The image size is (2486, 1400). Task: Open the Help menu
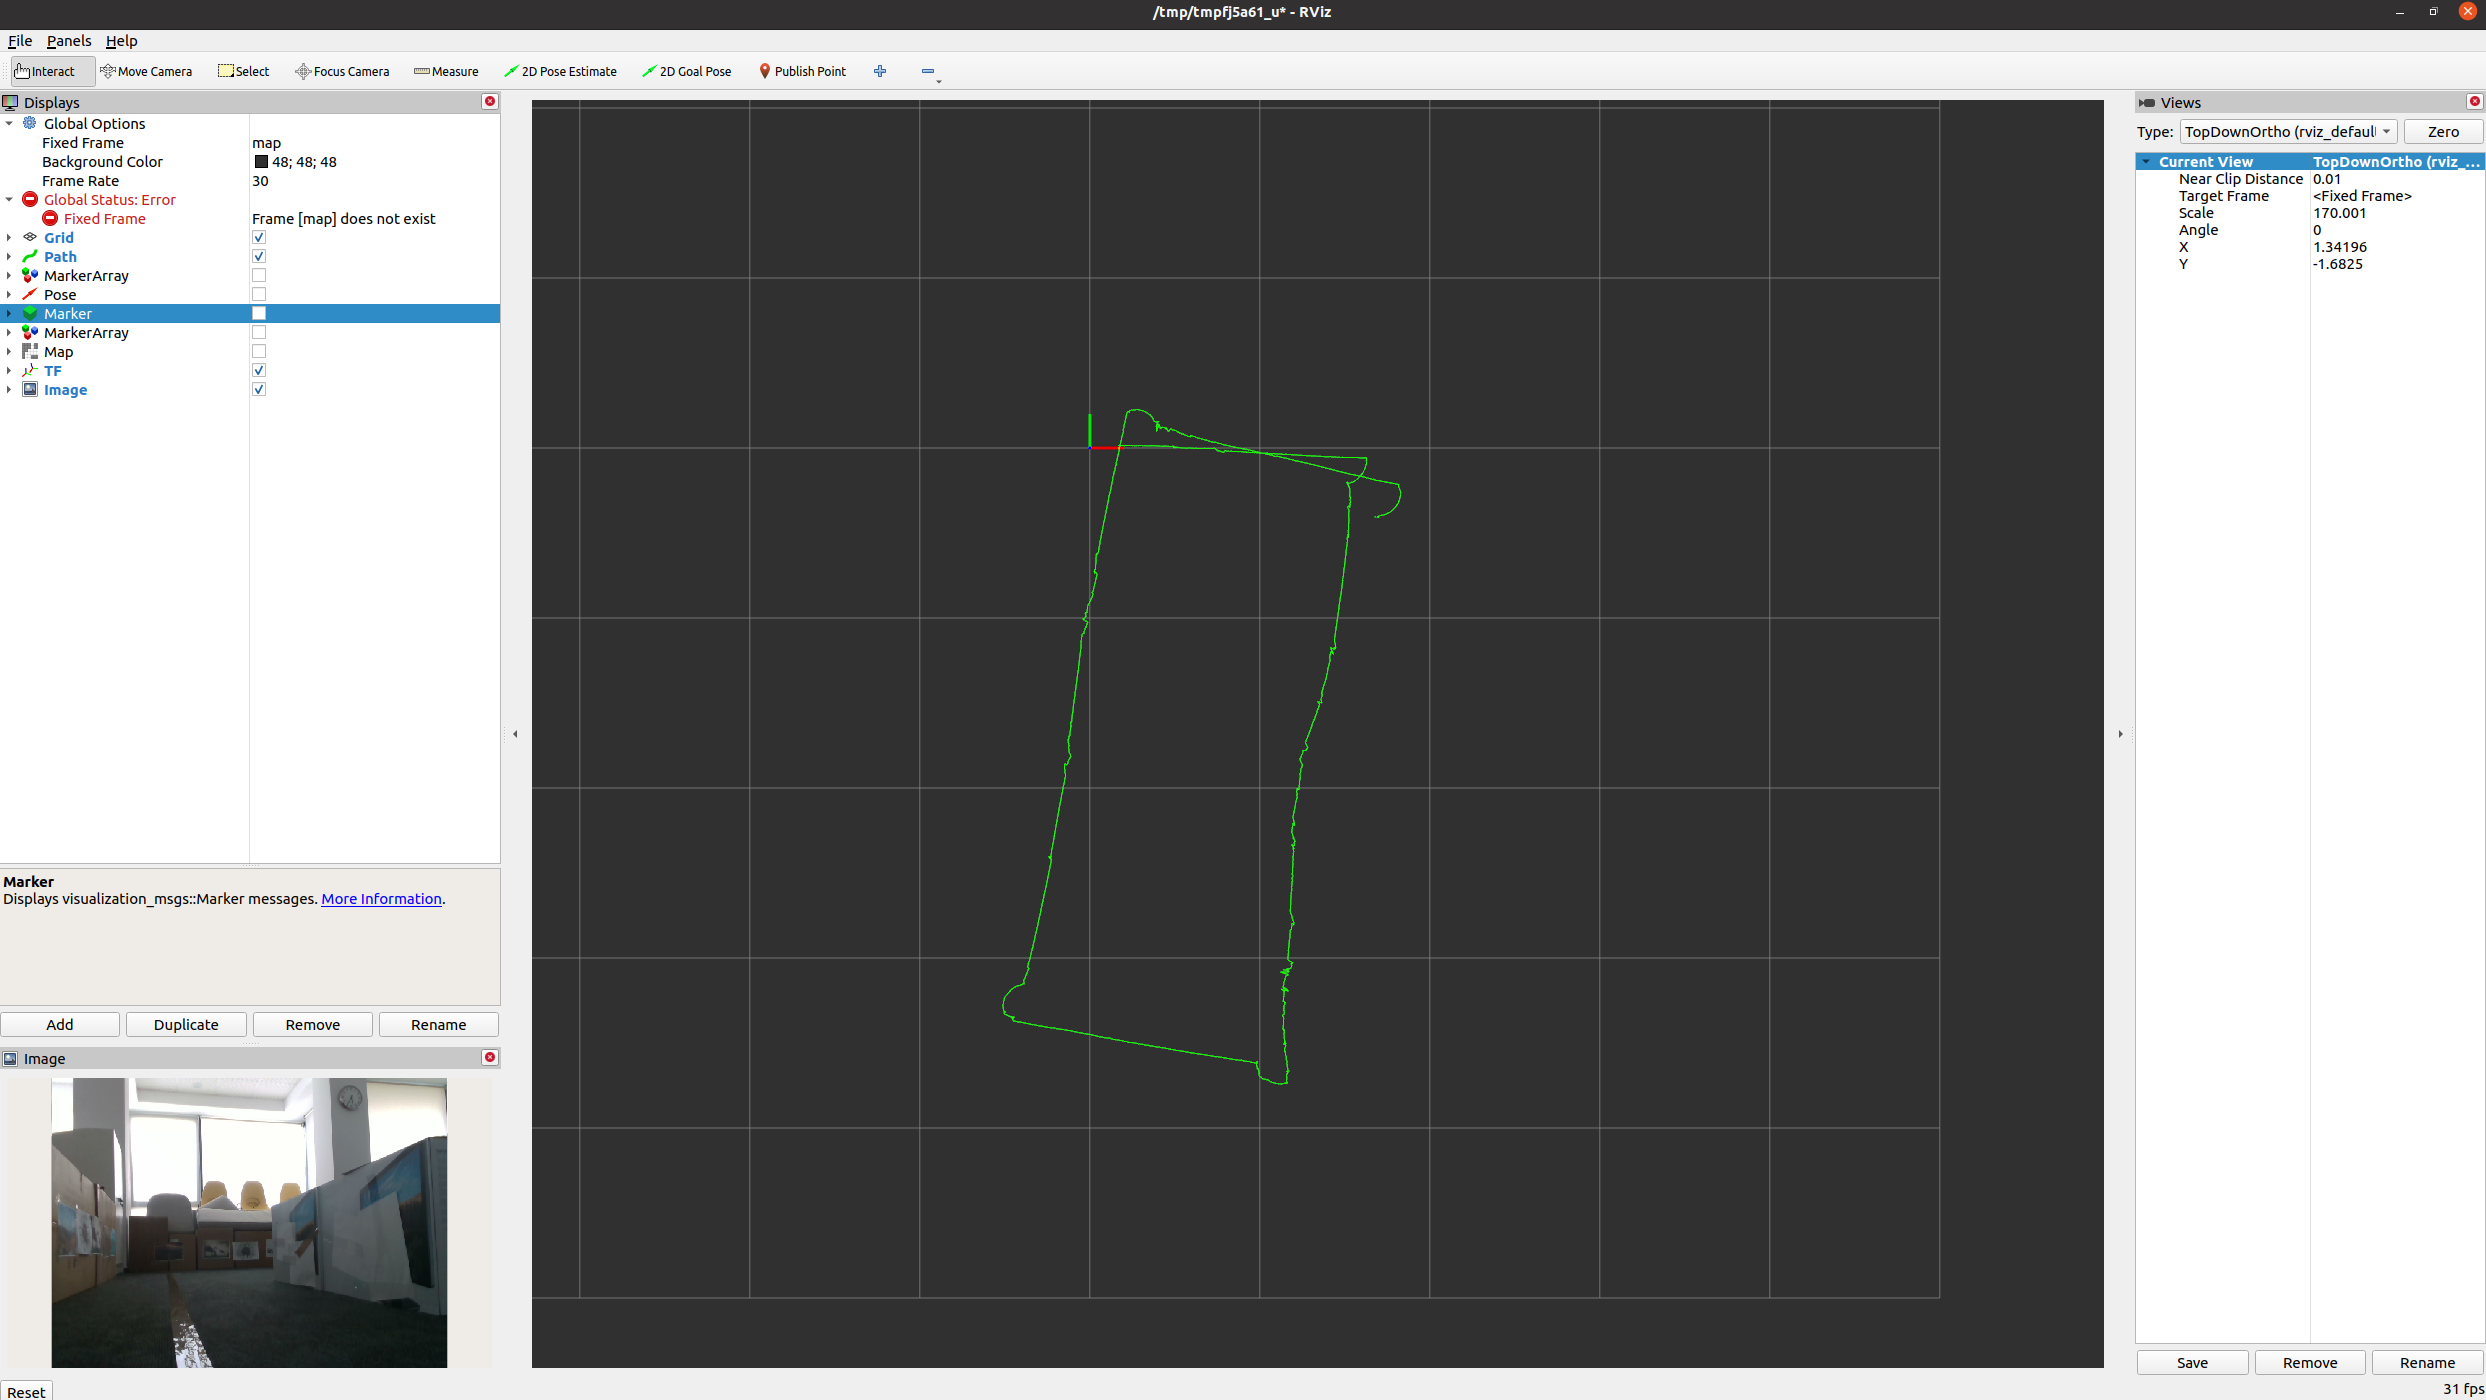pyautogui.click(x=121, y=41)
